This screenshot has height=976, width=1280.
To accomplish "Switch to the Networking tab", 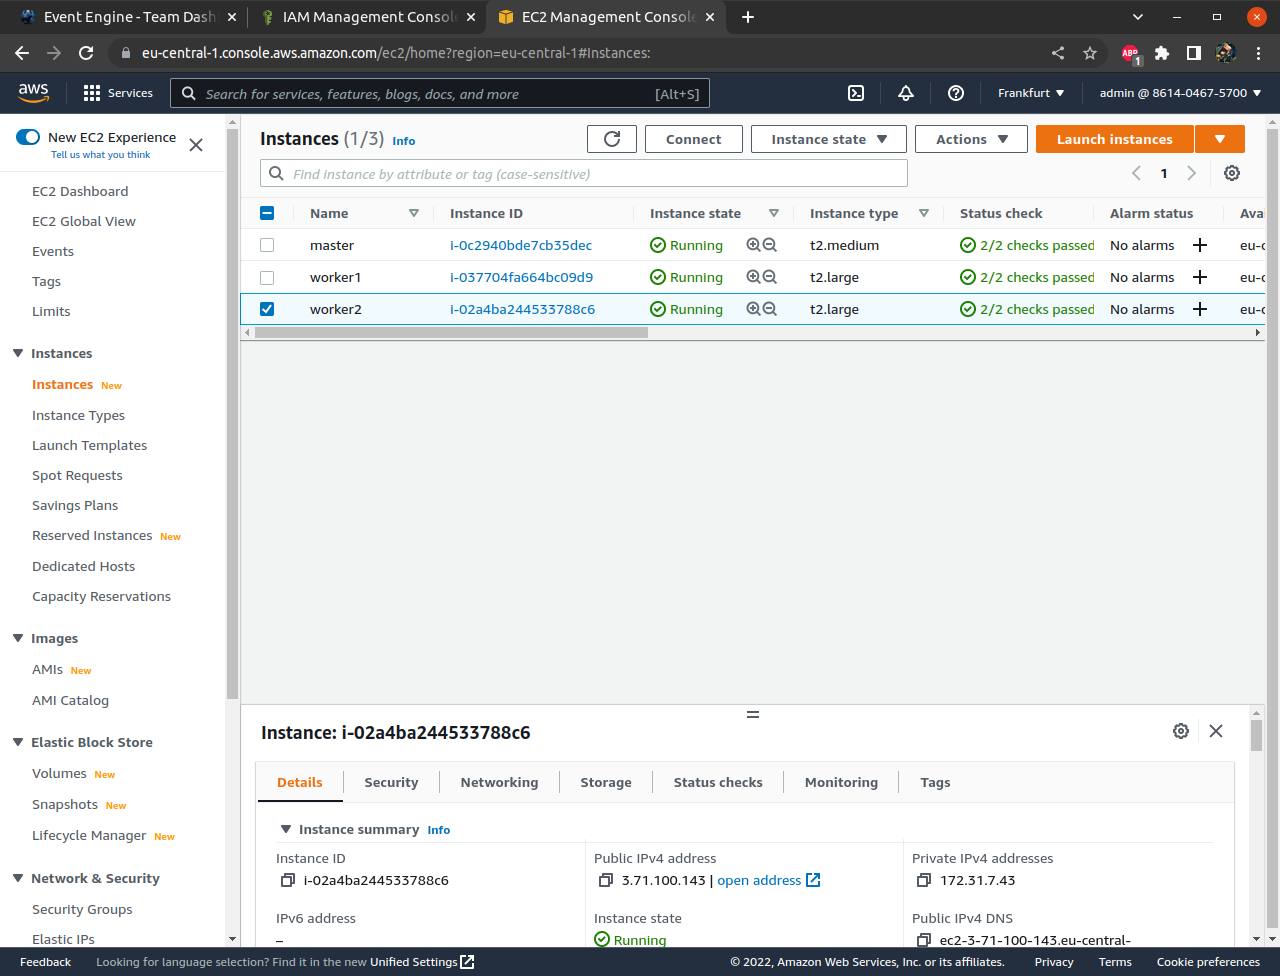I will point(499,782).
